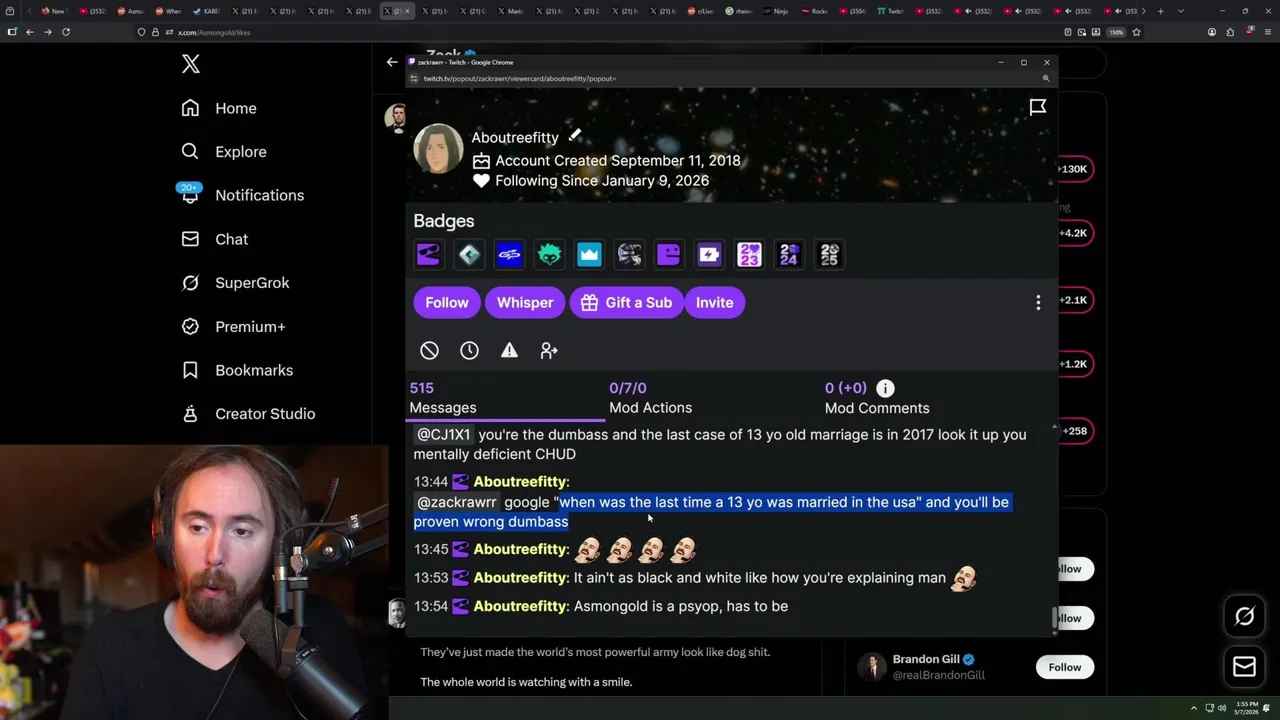Click the warn user triangle icon

tap(509, 350)
